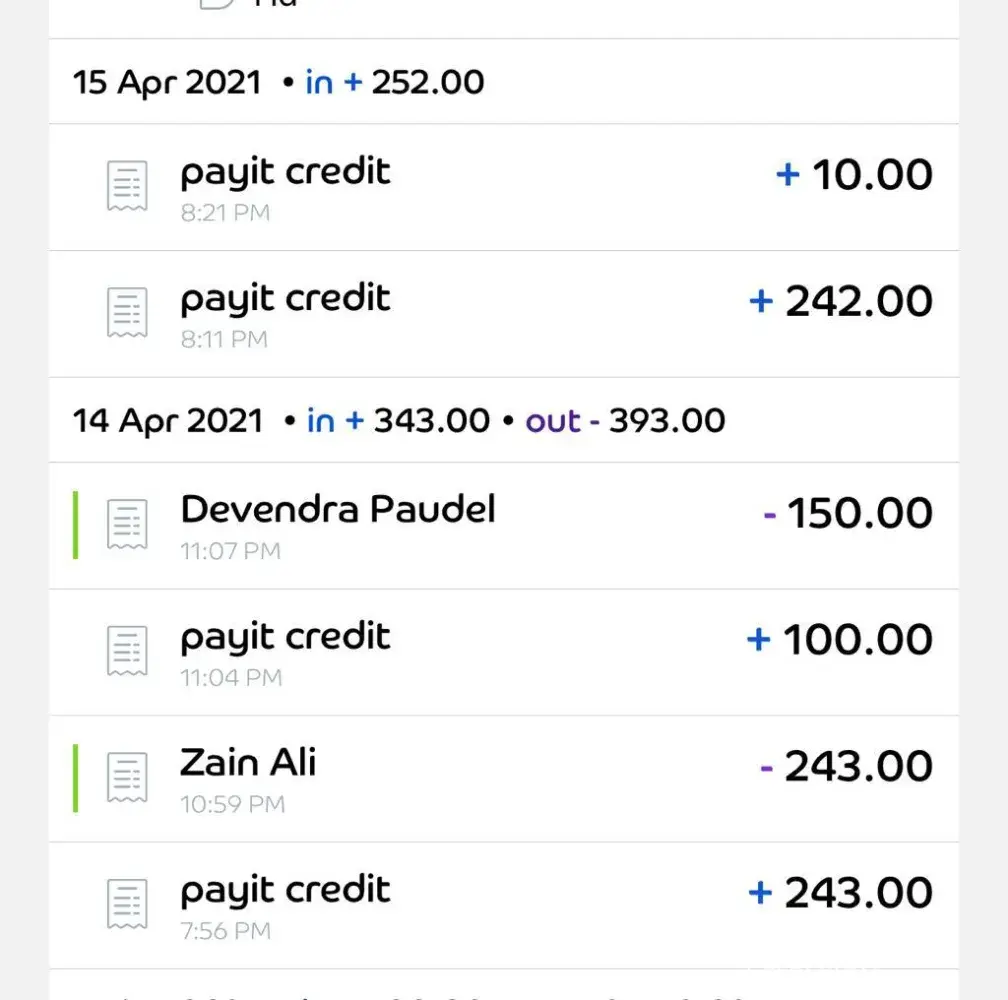
Task: Tap the 14 Apr 2021 date header
Action: click(167, 421)
